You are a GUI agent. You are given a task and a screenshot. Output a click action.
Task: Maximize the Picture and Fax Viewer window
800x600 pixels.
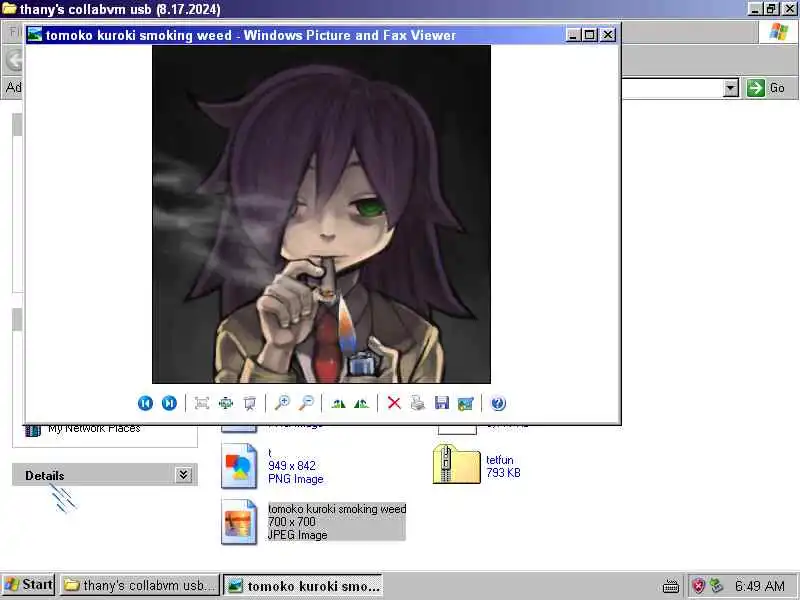click(590, 35)
